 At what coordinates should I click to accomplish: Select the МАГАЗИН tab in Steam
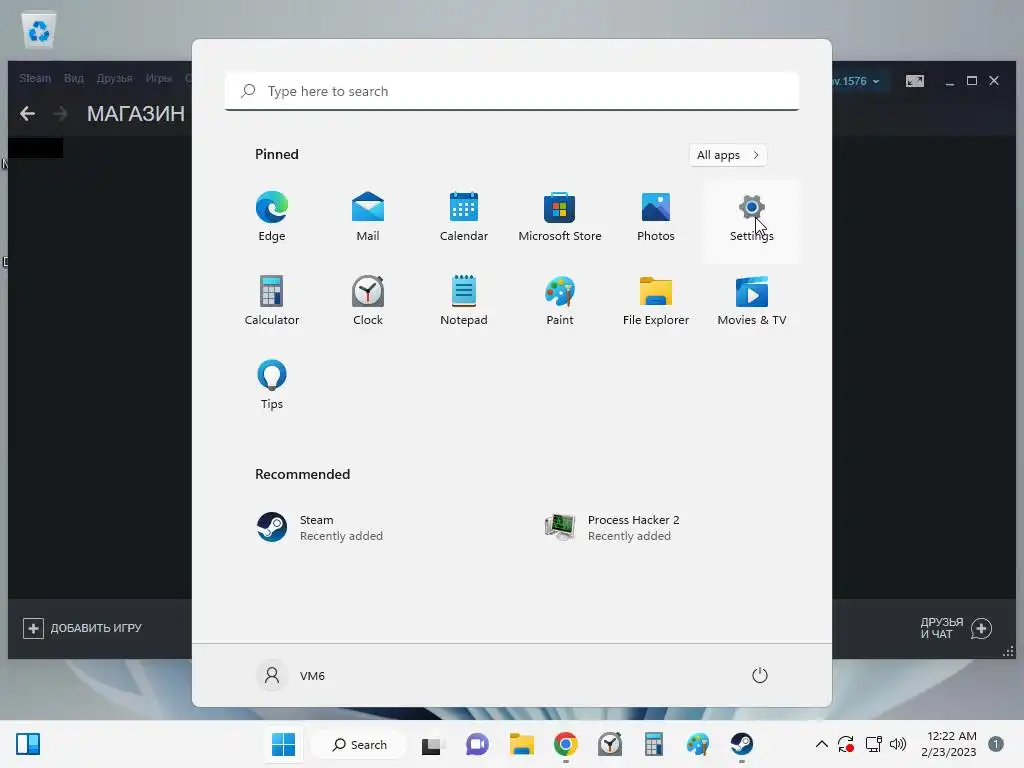[x=136, y=114]
